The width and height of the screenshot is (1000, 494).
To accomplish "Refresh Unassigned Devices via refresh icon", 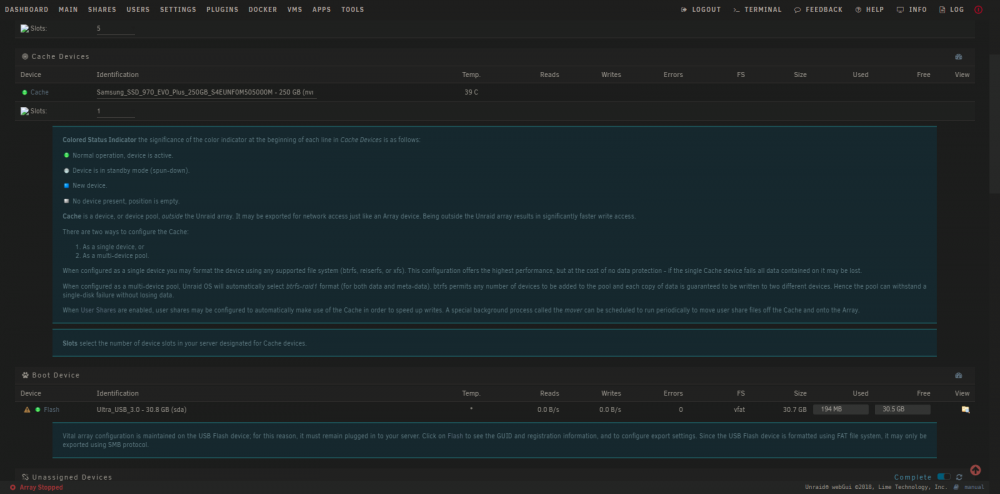I will (x=959, y=477).
